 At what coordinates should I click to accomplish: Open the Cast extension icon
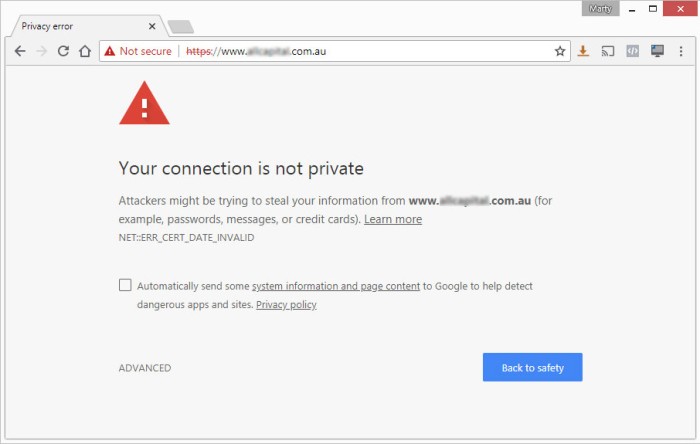[x=608, y=51]
